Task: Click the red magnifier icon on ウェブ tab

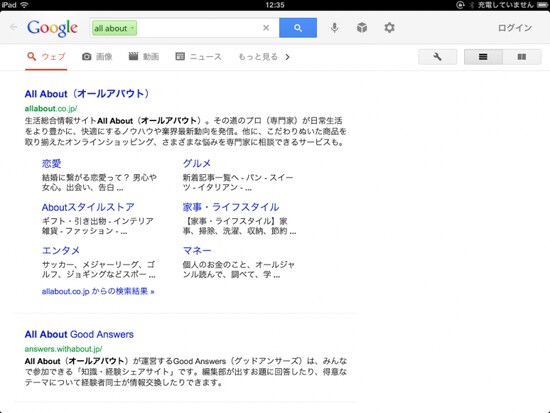Action: (32, 56)
